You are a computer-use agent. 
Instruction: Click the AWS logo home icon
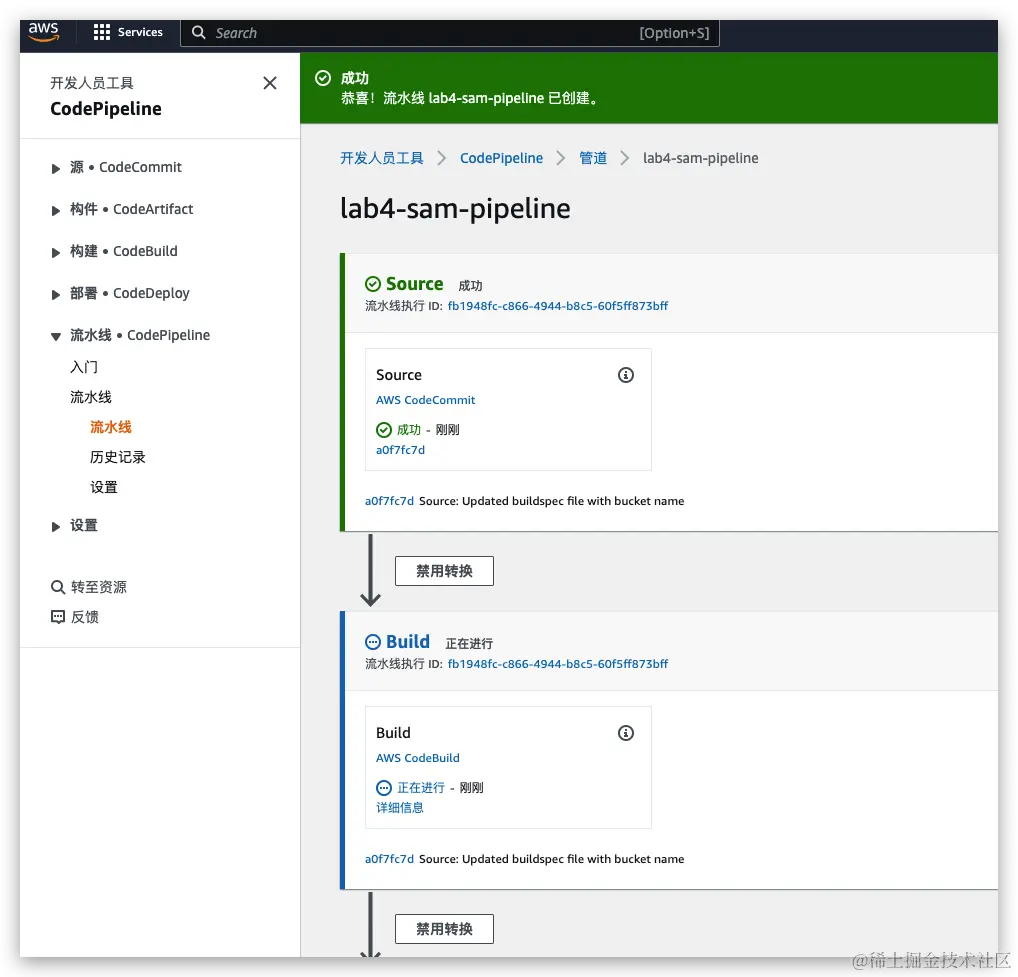tap(43, 32)
